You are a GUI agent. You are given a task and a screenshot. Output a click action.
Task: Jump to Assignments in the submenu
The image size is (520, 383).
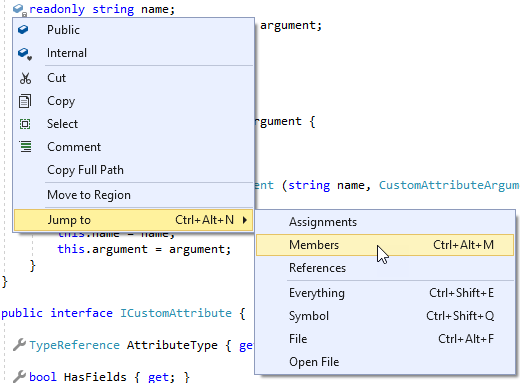[x=385, y=222]
